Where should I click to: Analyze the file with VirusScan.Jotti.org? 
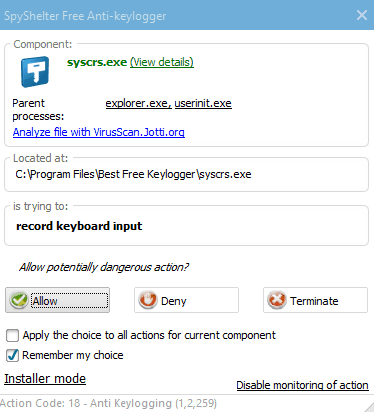click(99, 132)
